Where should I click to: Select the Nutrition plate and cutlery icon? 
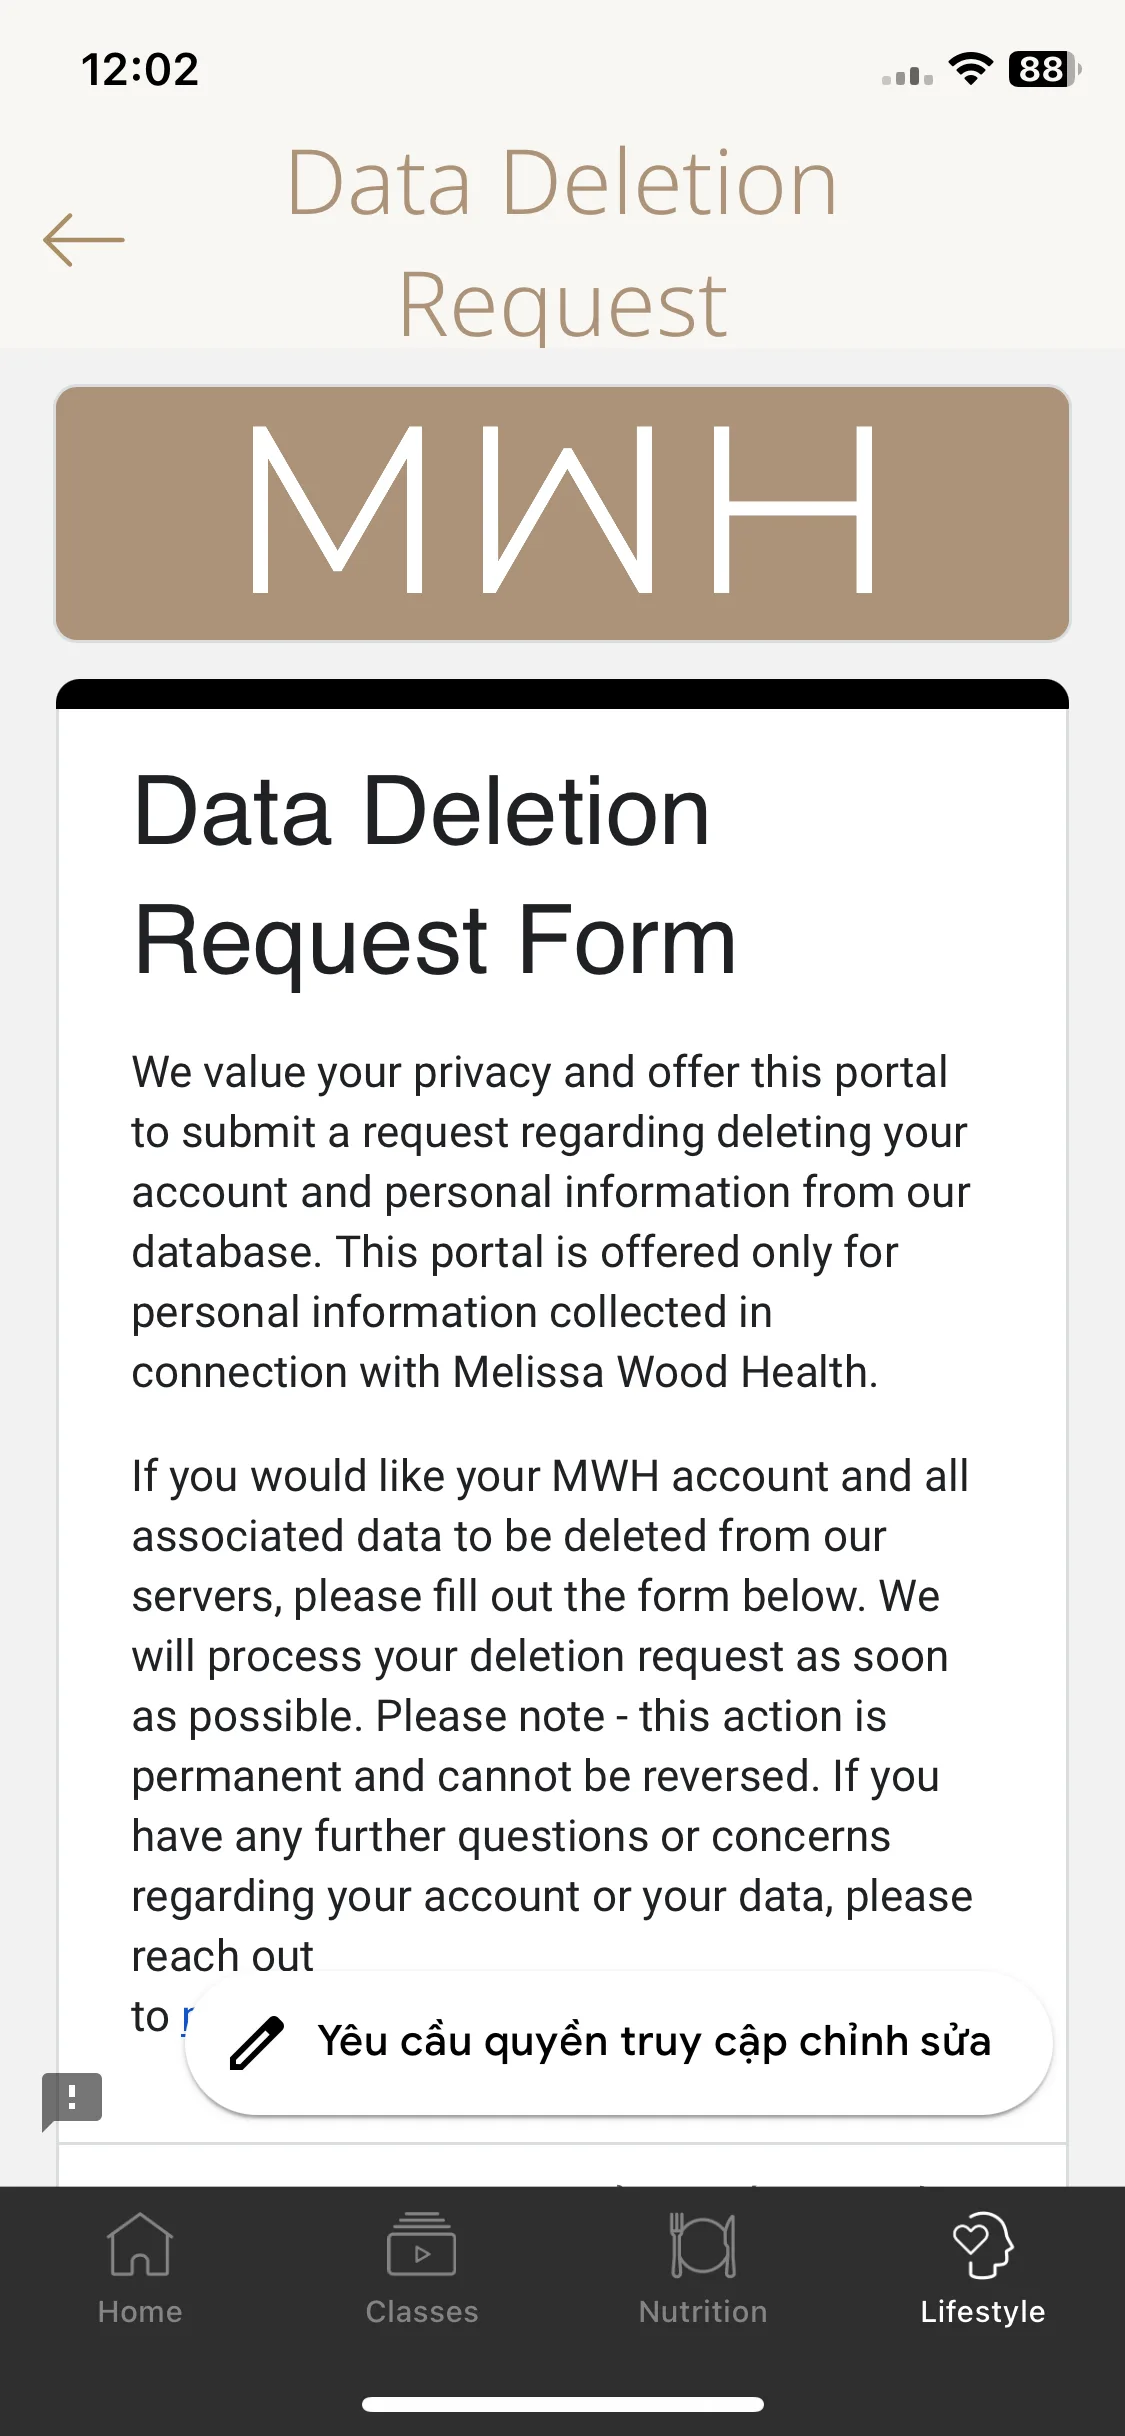pos(703,2244)
